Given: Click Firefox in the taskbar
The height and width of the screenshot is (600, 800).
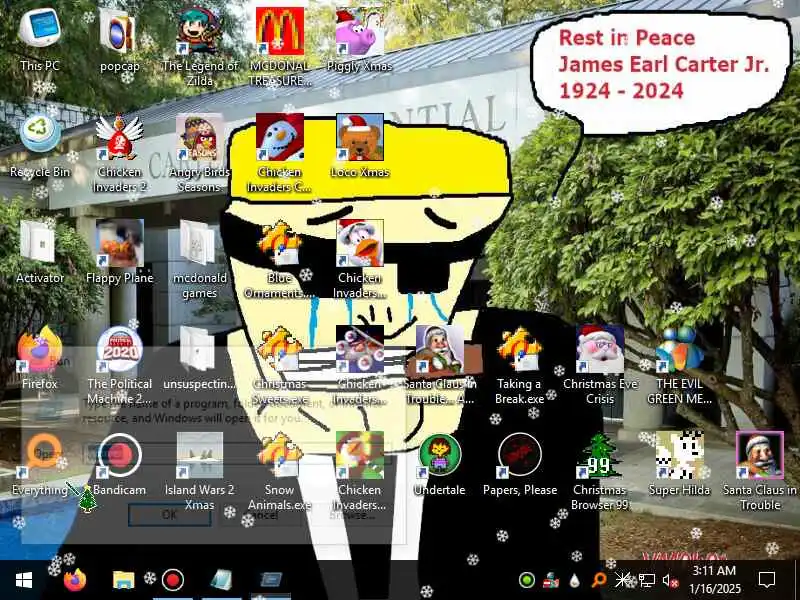Looking at the screenshot, I should tap(75, 580).
